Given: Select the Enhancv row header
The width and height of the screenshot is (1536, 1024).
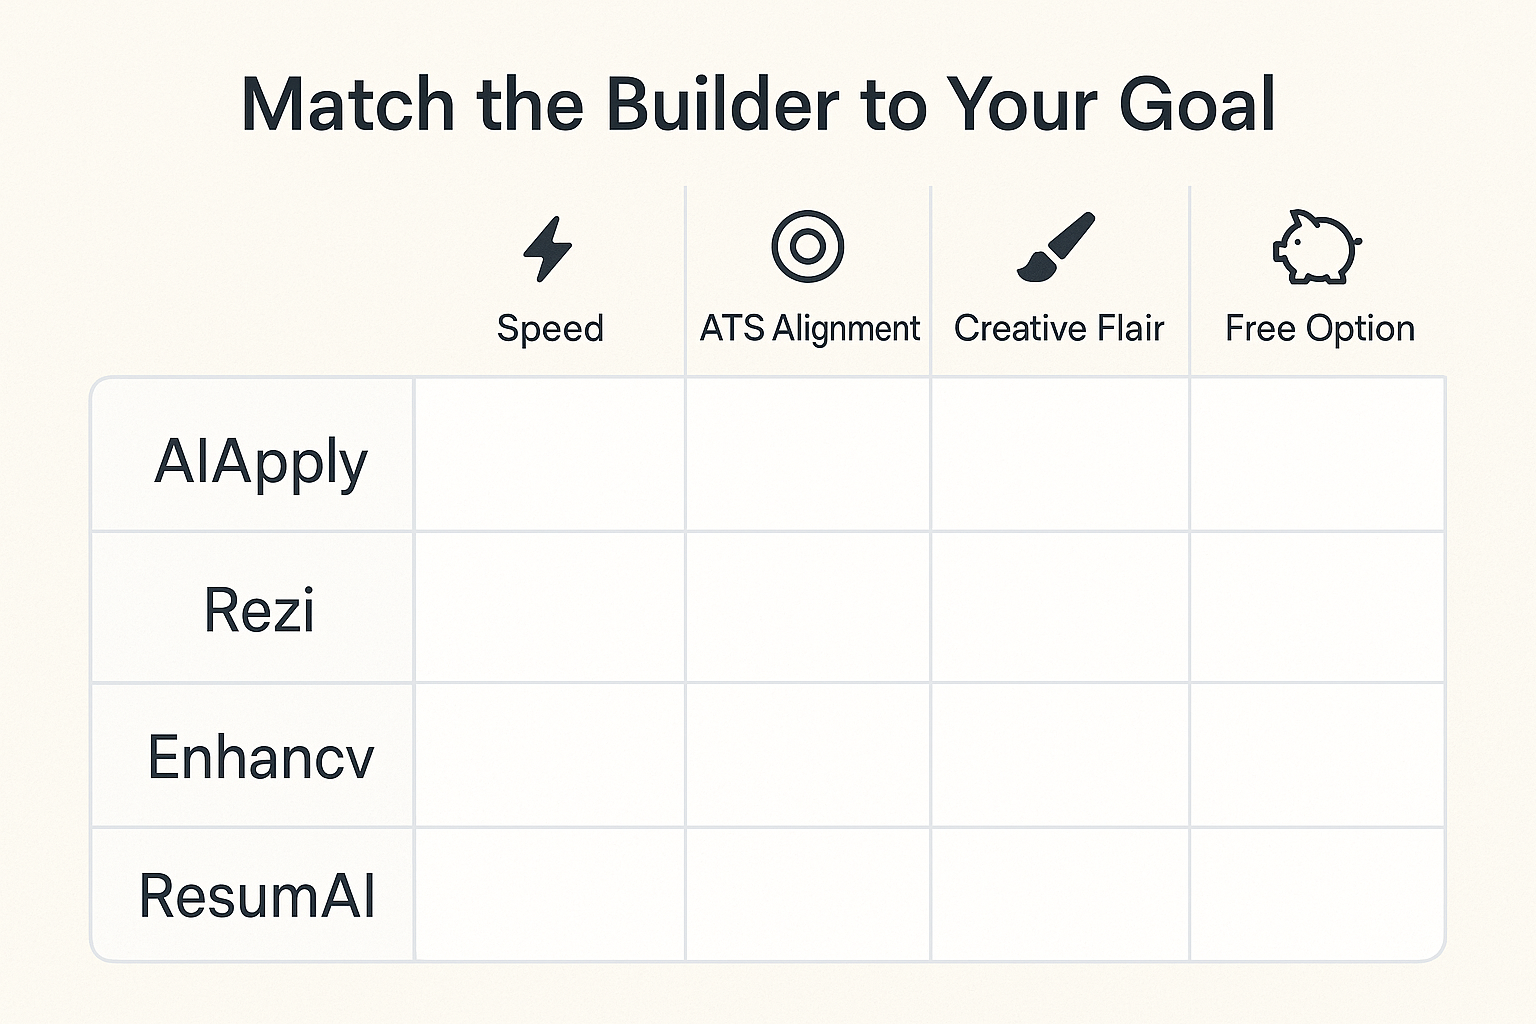Looking at the screenshot, I should (x=261, y=757).
